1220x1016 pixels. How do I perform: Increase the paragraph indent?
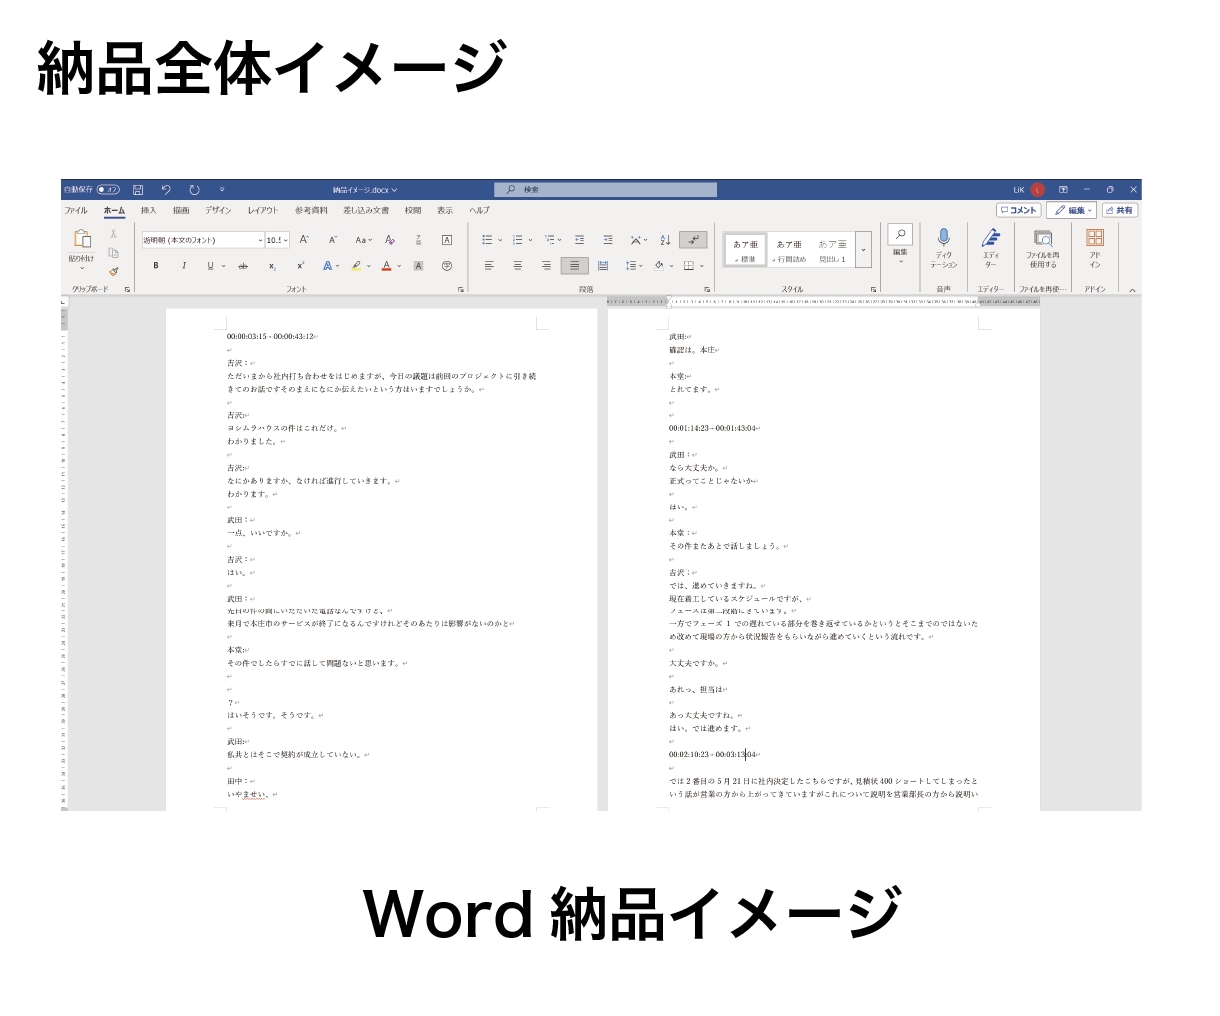coord(608,240)
